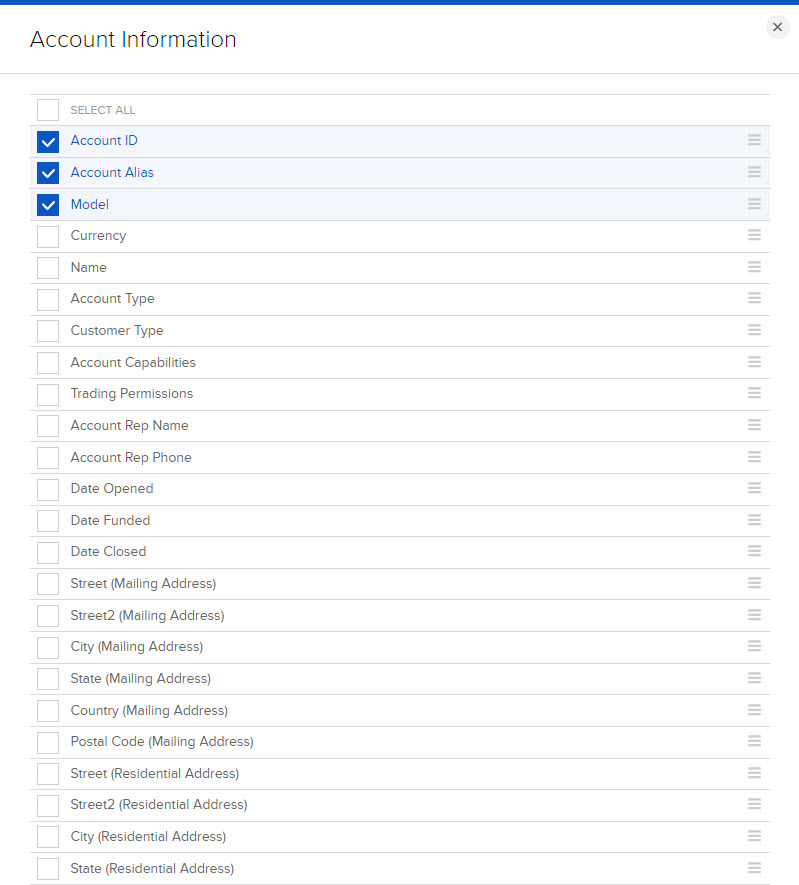
Task: Uncheck the Model checkbox
Action: click(47, 204)
